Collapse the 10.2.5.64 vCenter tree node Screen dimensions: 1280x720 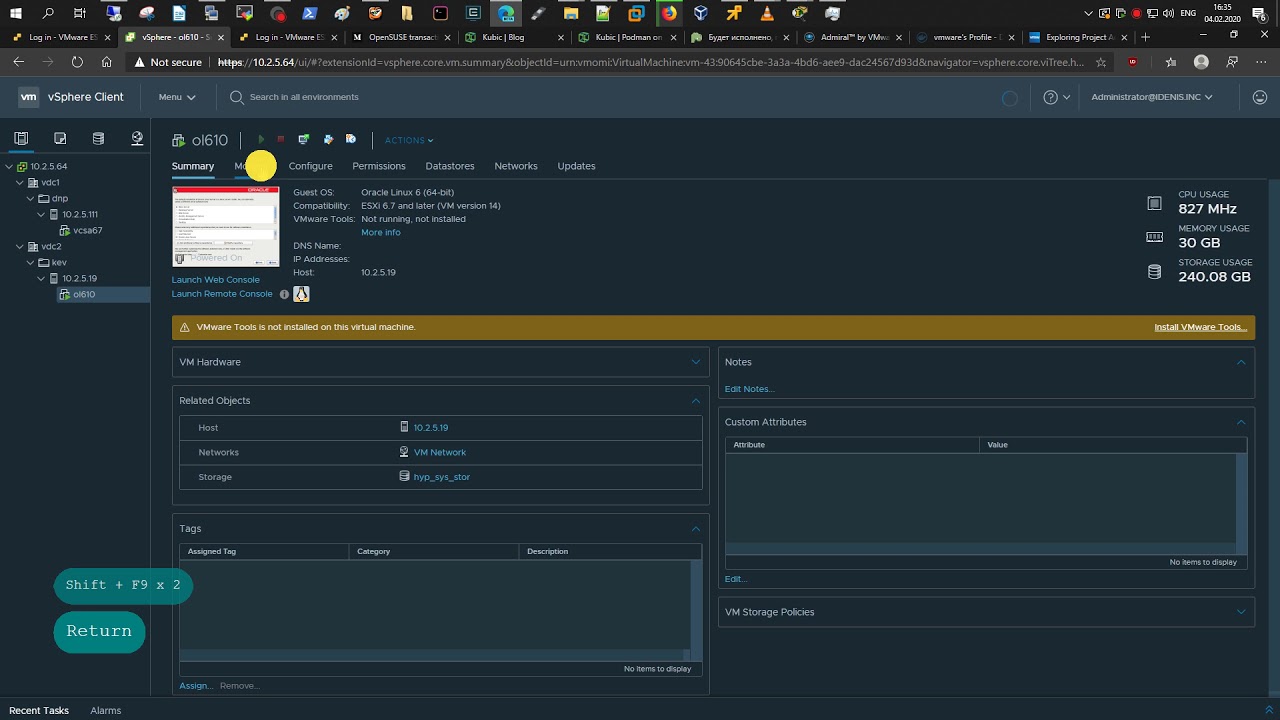click(x=9, y=166)
